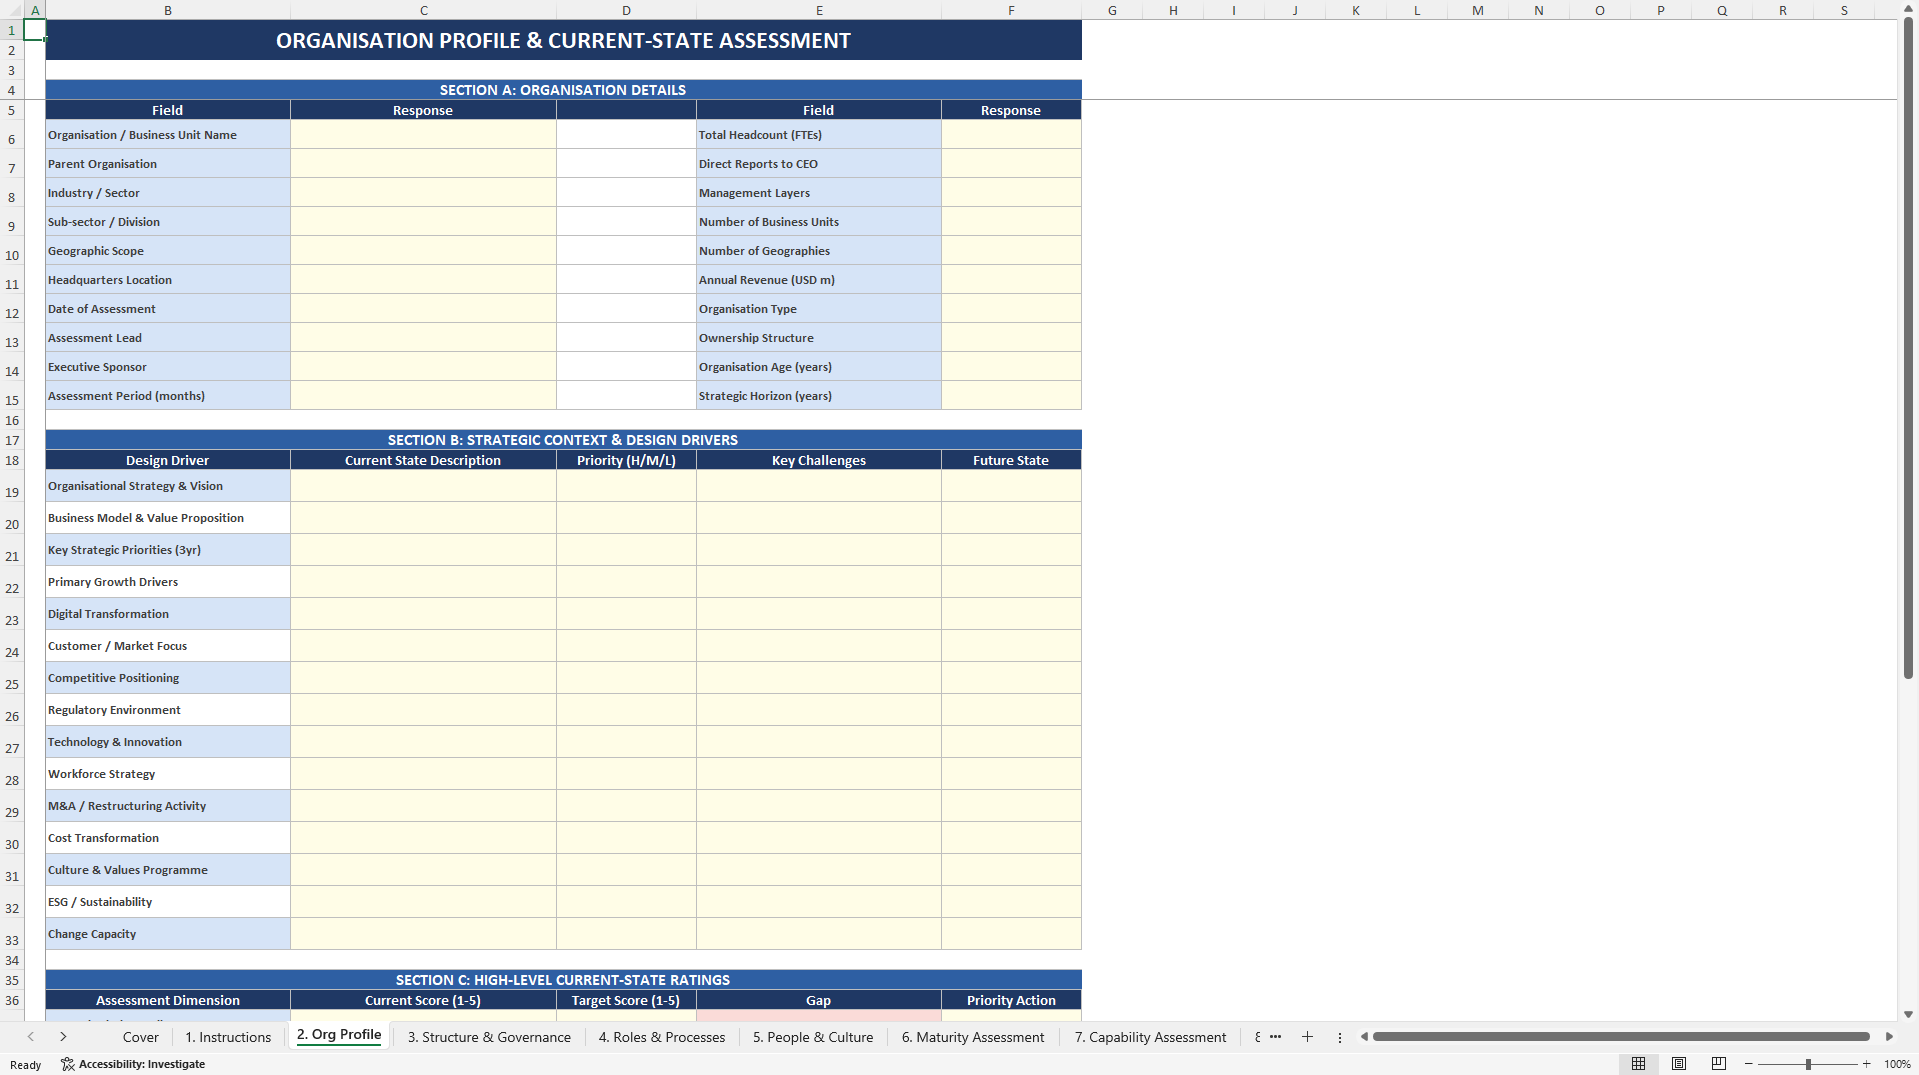Click 'Management Layers' label cell
This screenshot has height=1075, width=1919.
click(819, 192)
